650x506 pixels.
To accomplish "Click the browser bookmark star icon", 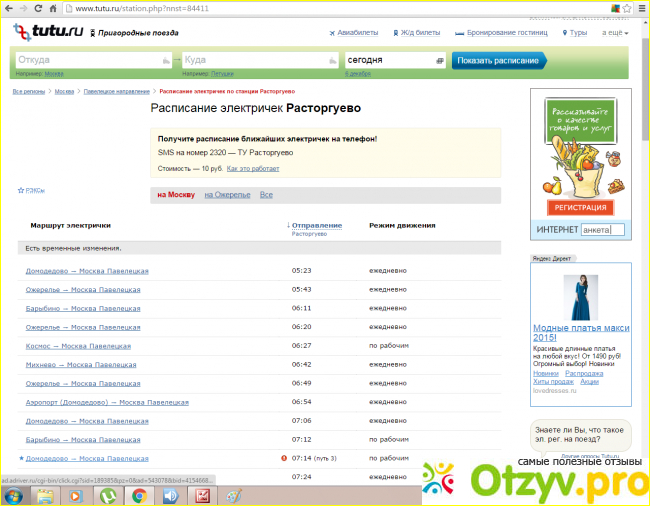I will (598, 8).
